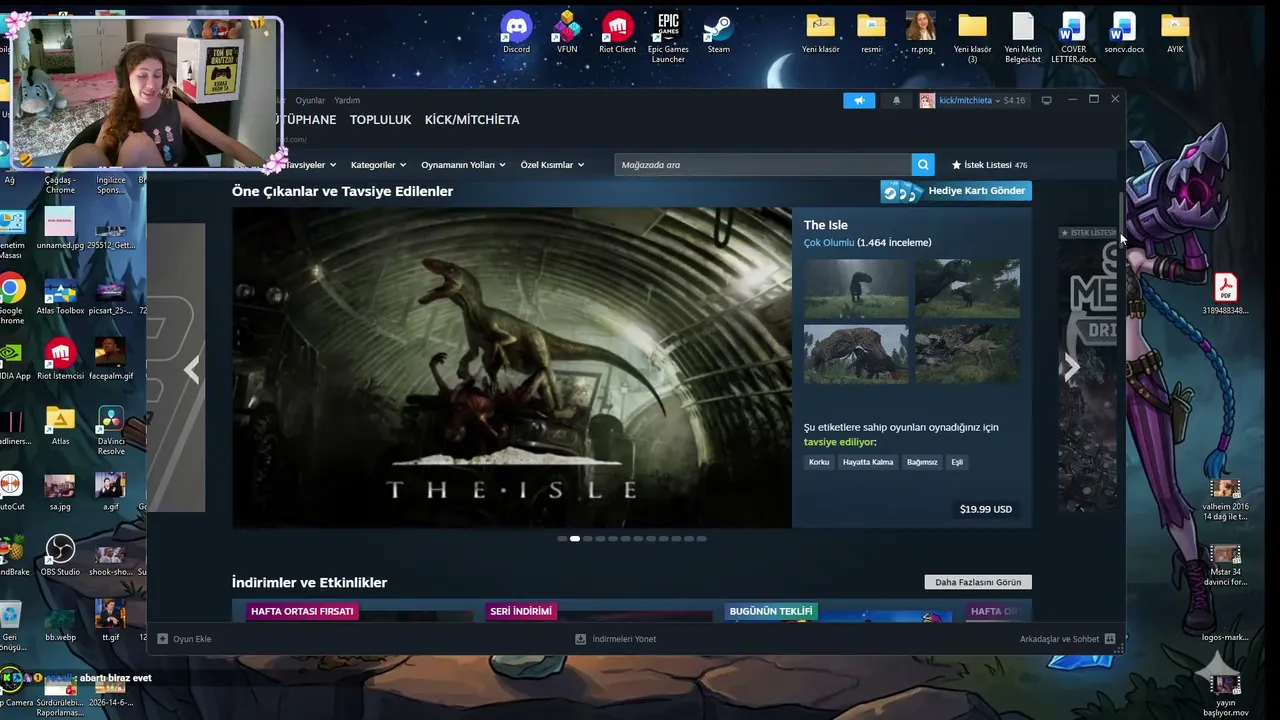Select the last carousel page dot
Image resolution: width=1280 pixels, height=720 pixels.
701,539
